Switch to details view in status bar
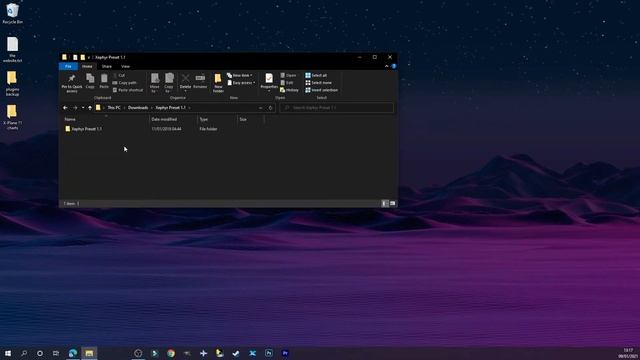 point(385,203)
